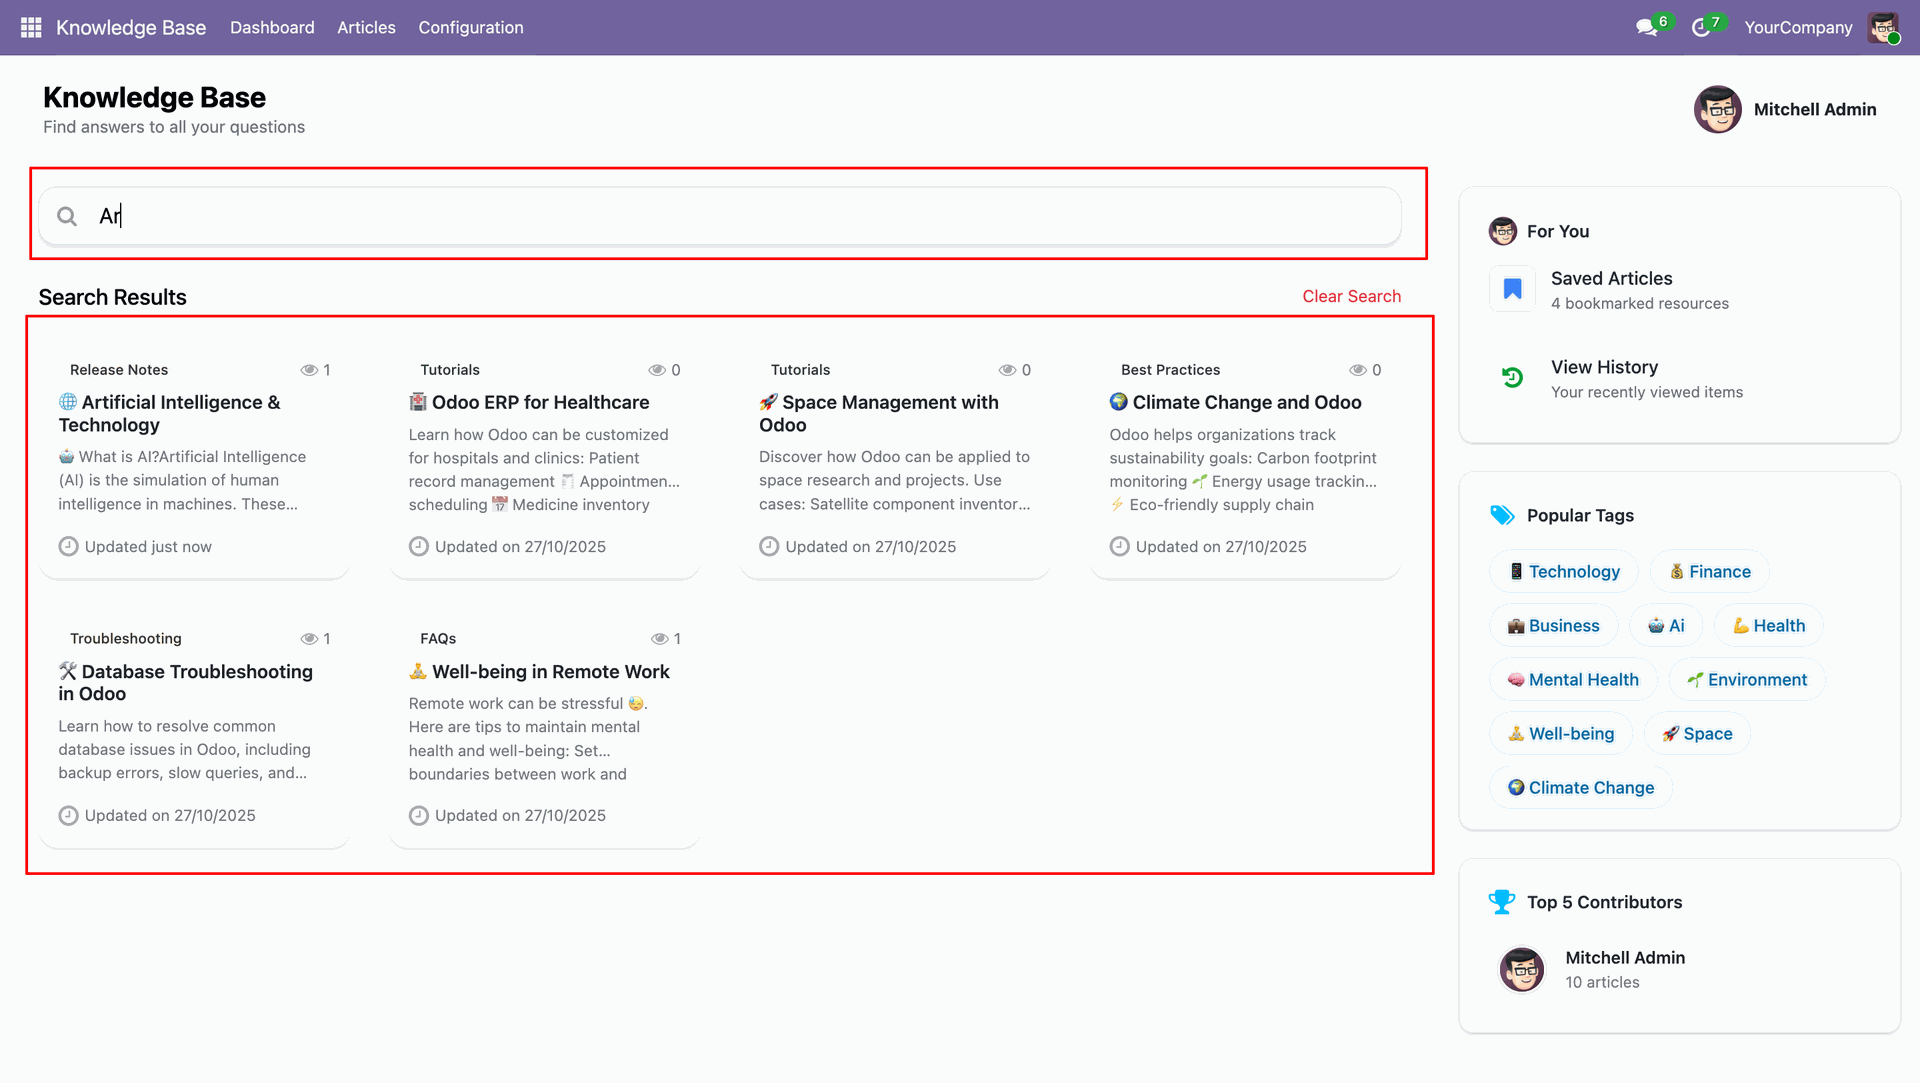Click the views eye icon on the Artificial Intelligence card
This screenshot has width=1920, height=1083.
(309, 370)
